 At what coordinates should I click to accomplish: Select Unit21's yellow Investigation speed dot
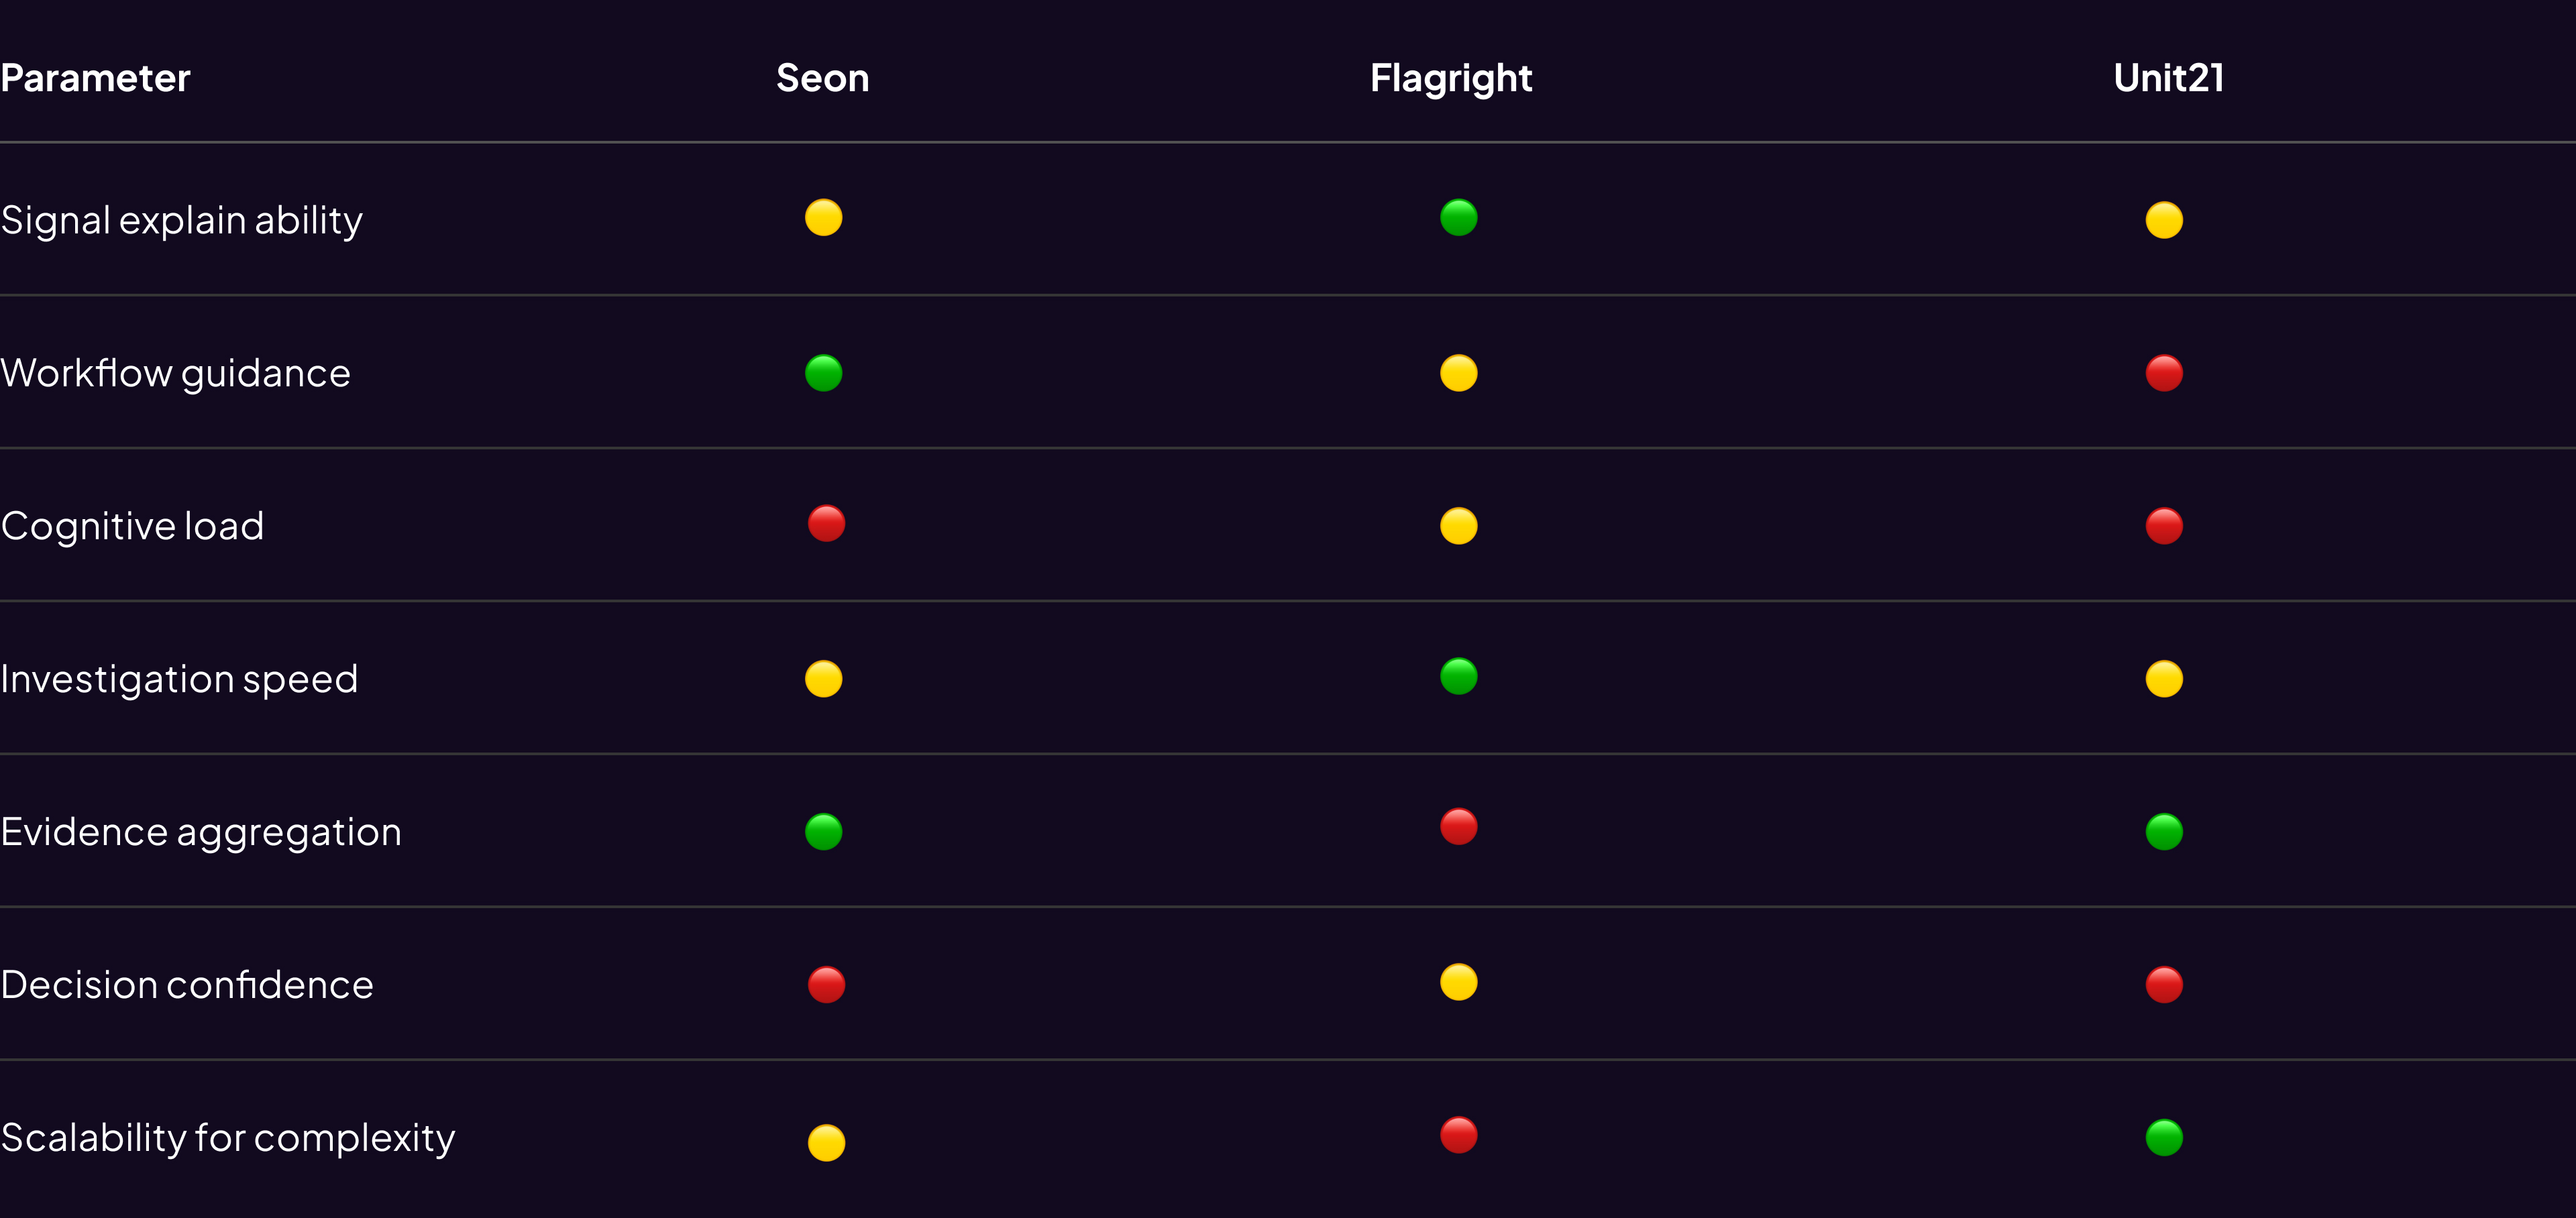pos(2163,679)
